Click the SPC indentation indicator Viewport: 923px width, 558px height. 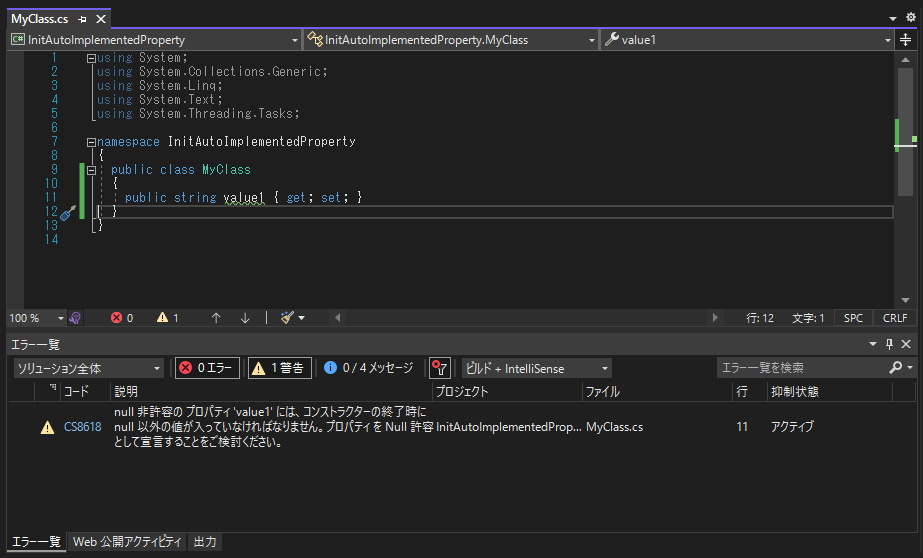[853, 318]
